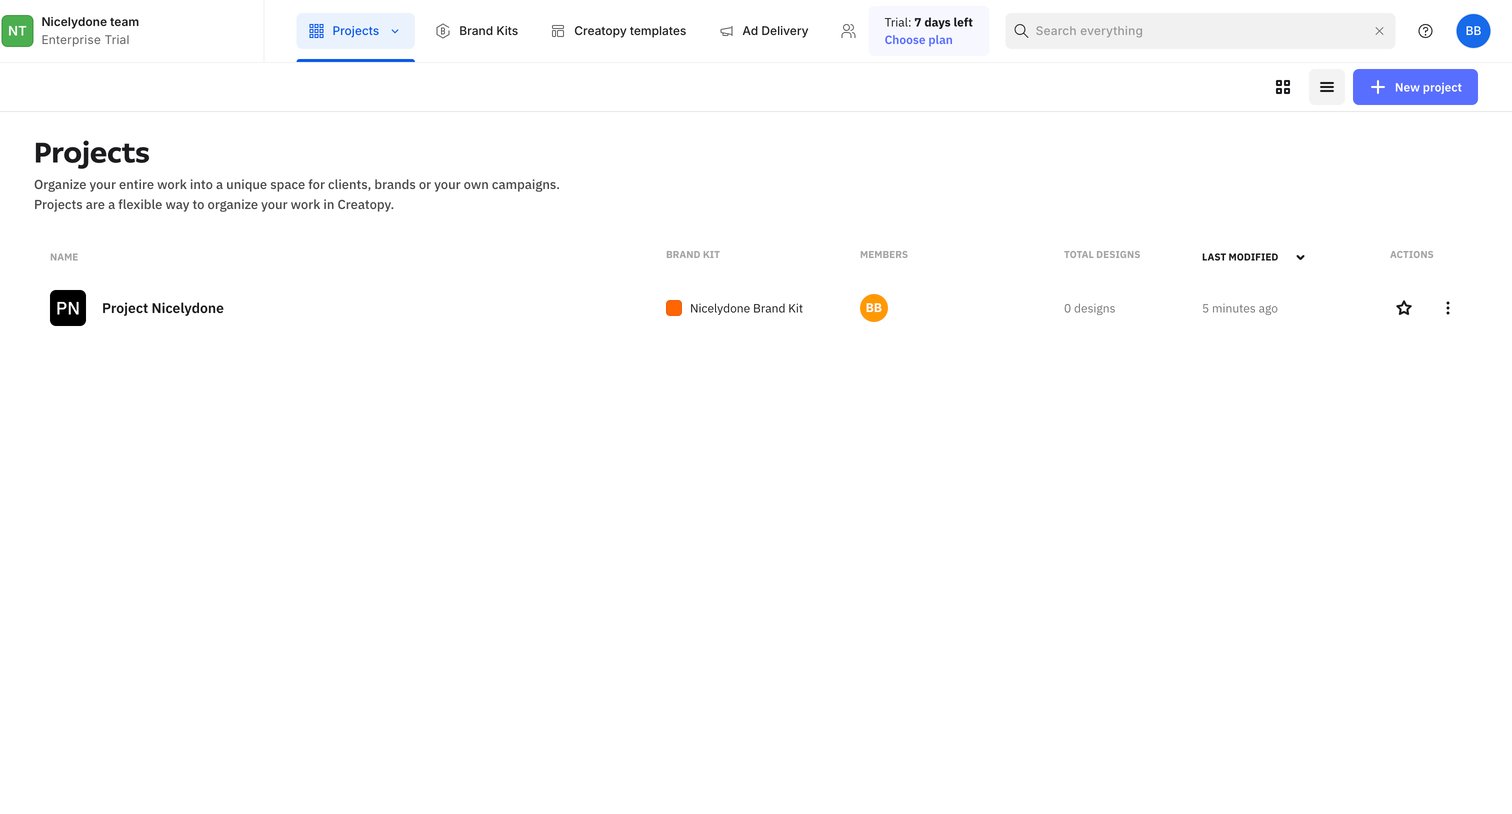Click the Trial 7 days left text
The height and width of the screenshot is (814, 1512).
[928, 22]
